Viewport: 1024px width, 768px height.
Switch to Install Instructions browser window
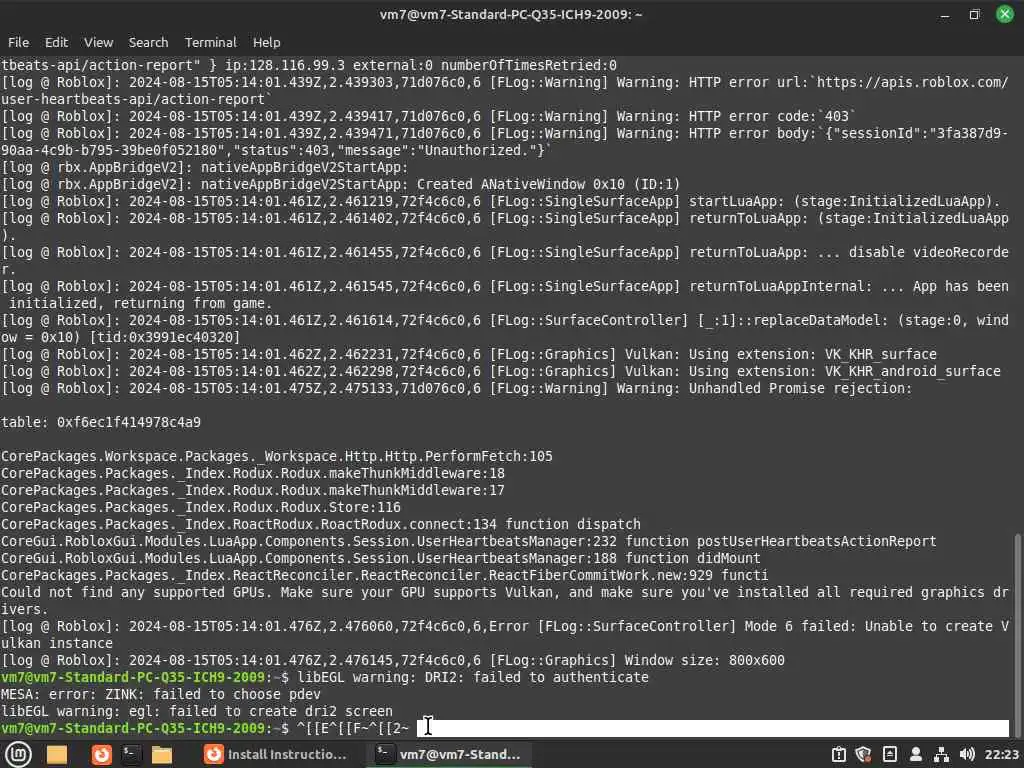tap(275, 754)
